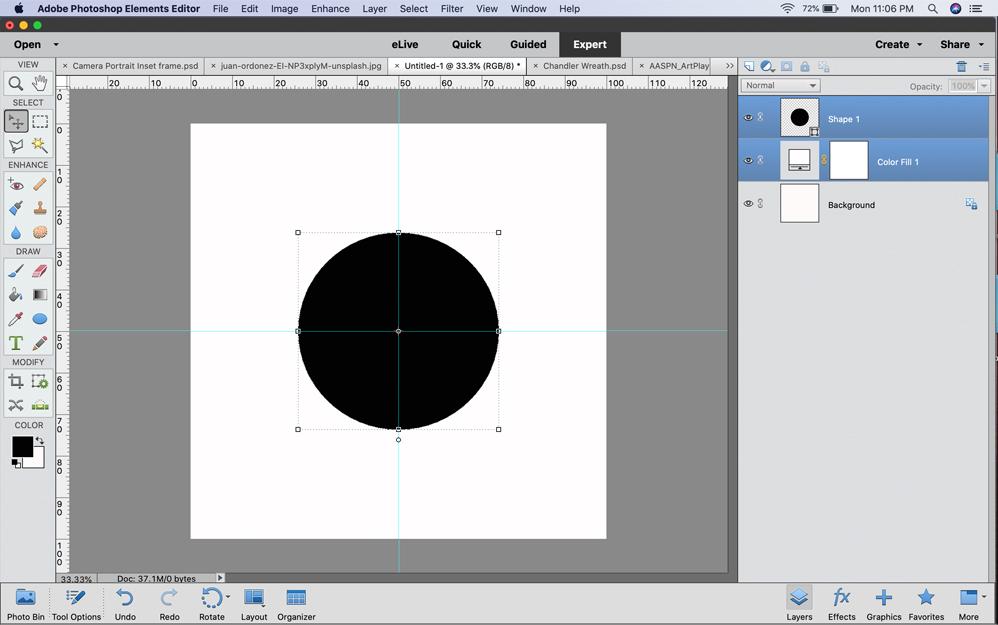This screenshot has width=998, height=625.
Task: Expand the Open button dropdown arrow
Action: click(x=56, y=45)
